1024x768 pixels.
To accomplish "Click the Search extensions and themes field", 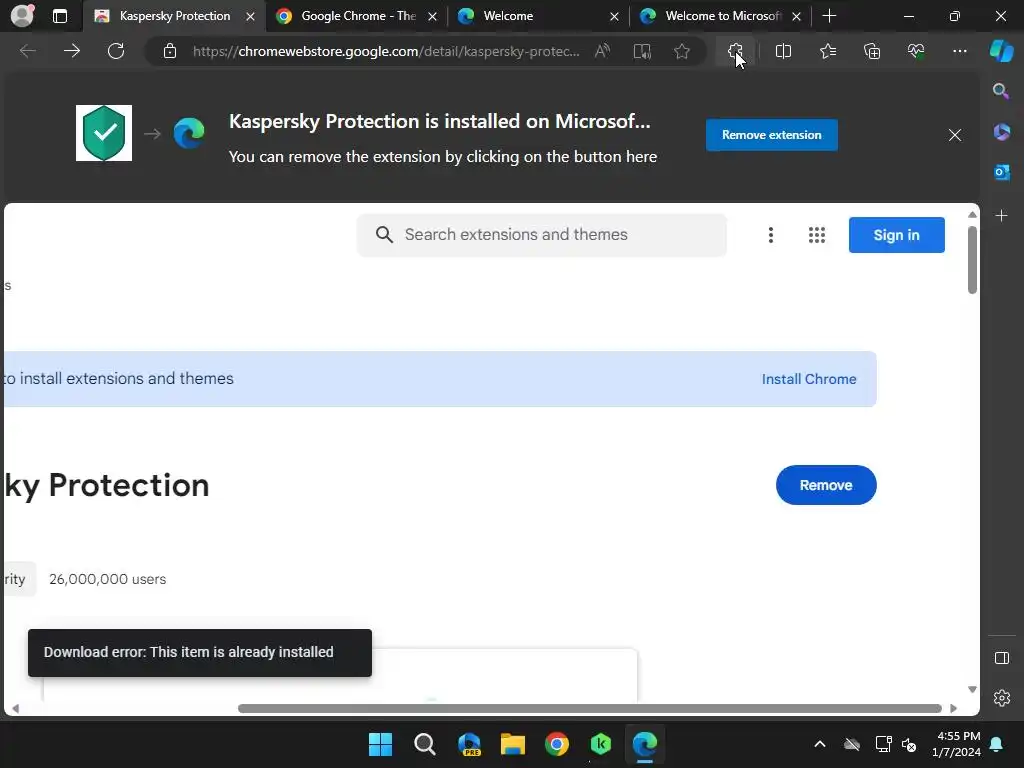I will point(541,235).
